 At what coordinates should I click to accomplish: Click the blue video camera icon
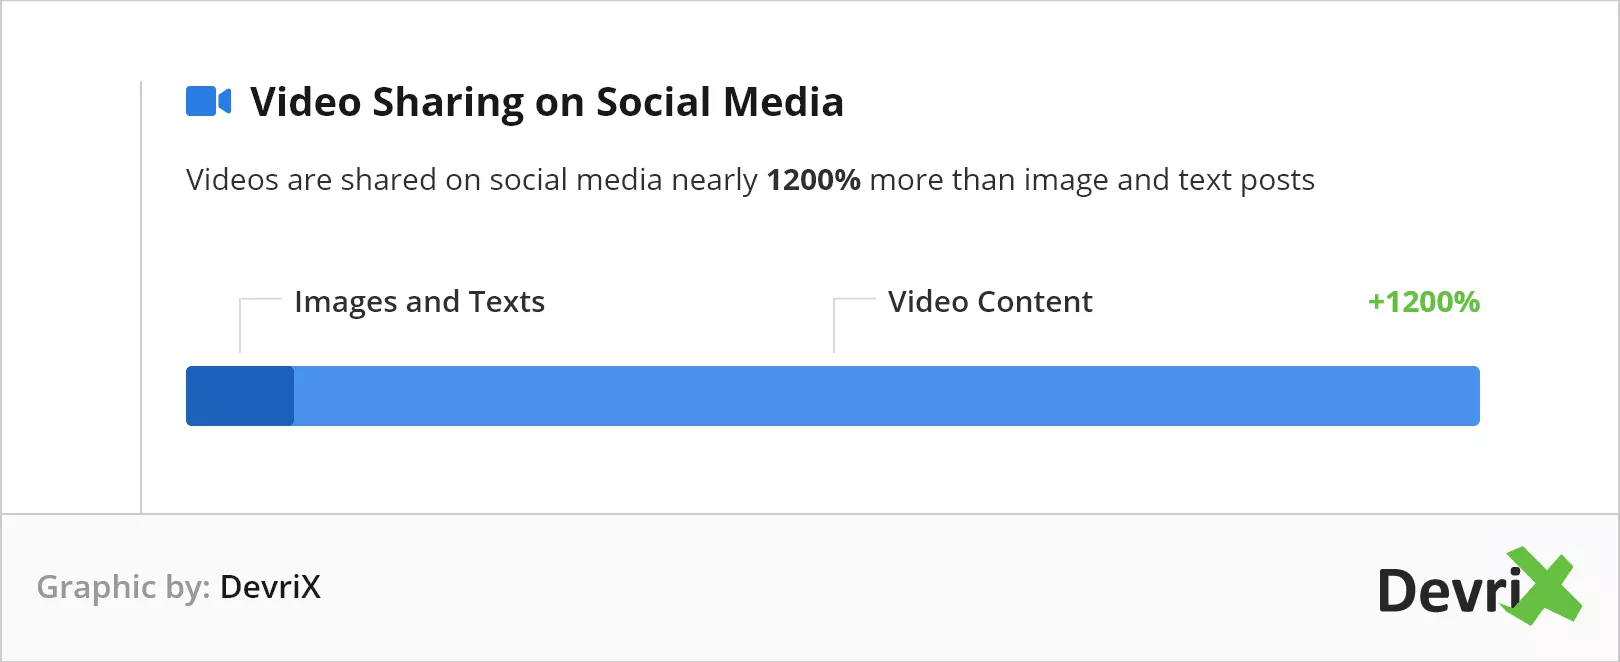(208, 101)
